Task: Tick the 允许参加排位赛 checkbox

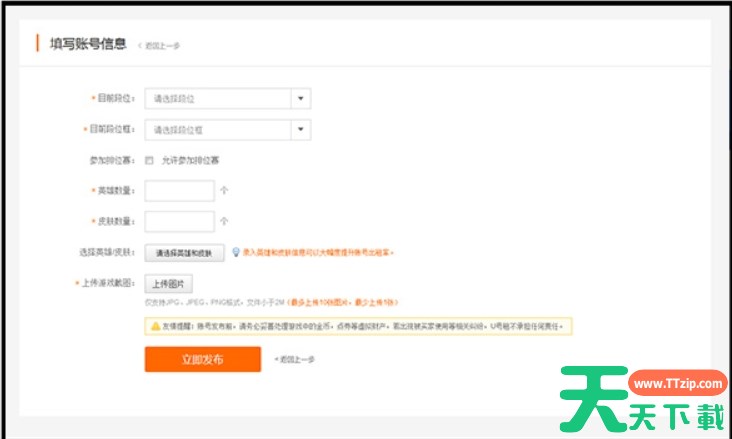Action: 149,161
